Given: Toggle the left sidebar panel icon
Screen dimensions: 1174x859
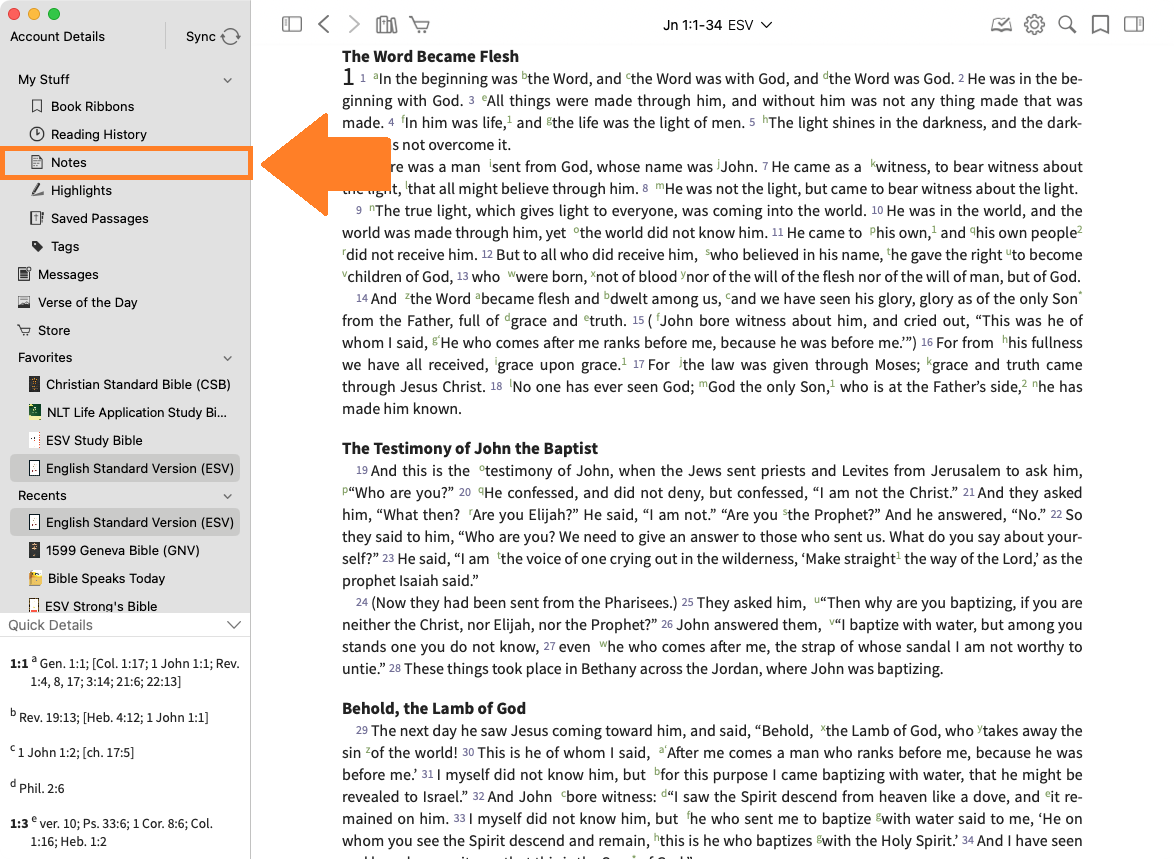Looking at the screenshot, I should pos(292,25).
